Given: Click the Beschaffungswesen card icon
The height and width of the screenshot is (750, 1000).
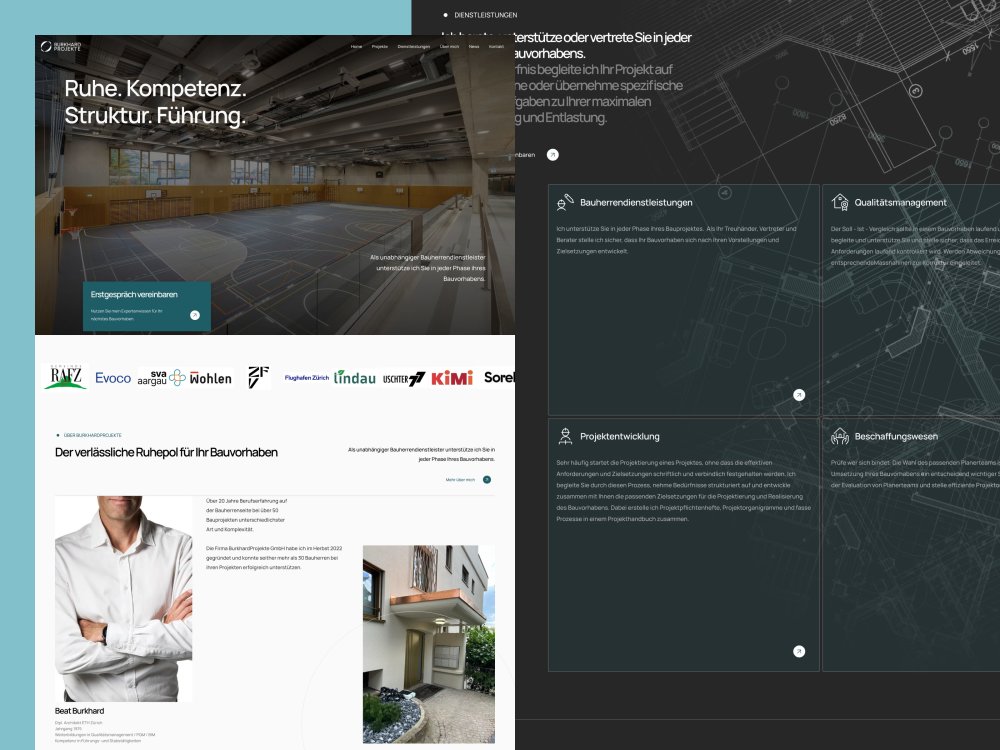Looking at the screenshot, I should 840,436.
